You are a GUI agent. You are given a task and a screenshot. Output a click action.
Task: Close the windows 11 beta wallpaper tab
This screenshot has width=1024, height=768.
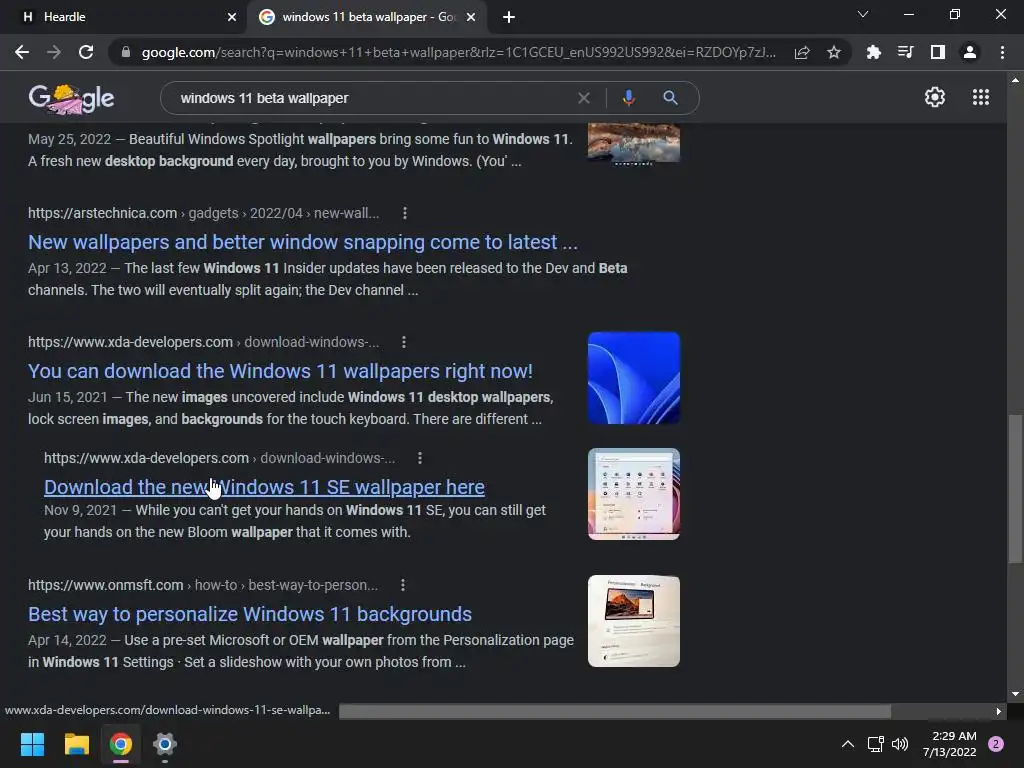coord(471,17)
